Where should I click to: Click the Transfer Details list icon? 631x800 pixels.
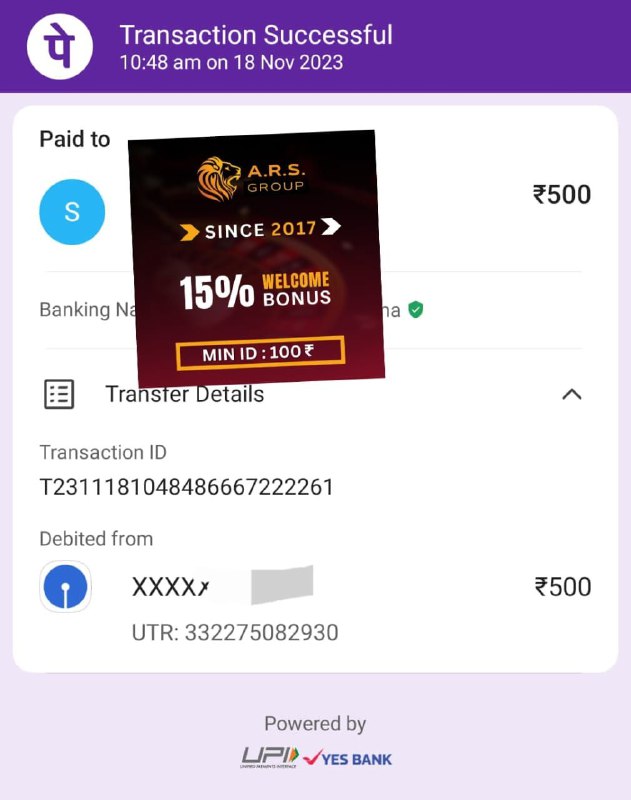point(59,394)
